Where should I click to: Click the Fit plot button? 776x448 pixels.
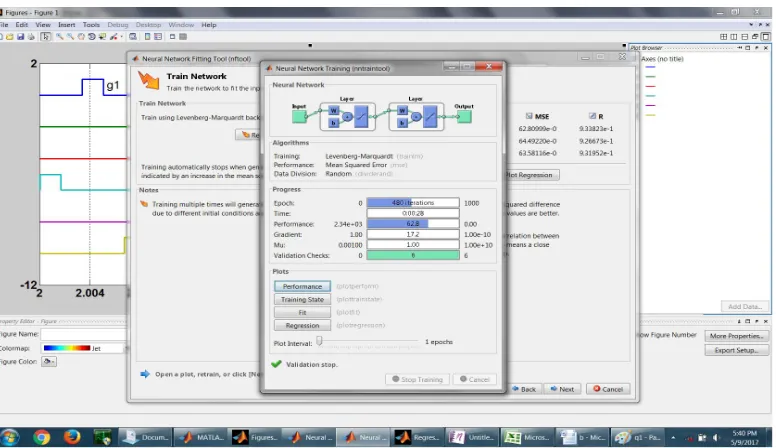tap(302, 312)
